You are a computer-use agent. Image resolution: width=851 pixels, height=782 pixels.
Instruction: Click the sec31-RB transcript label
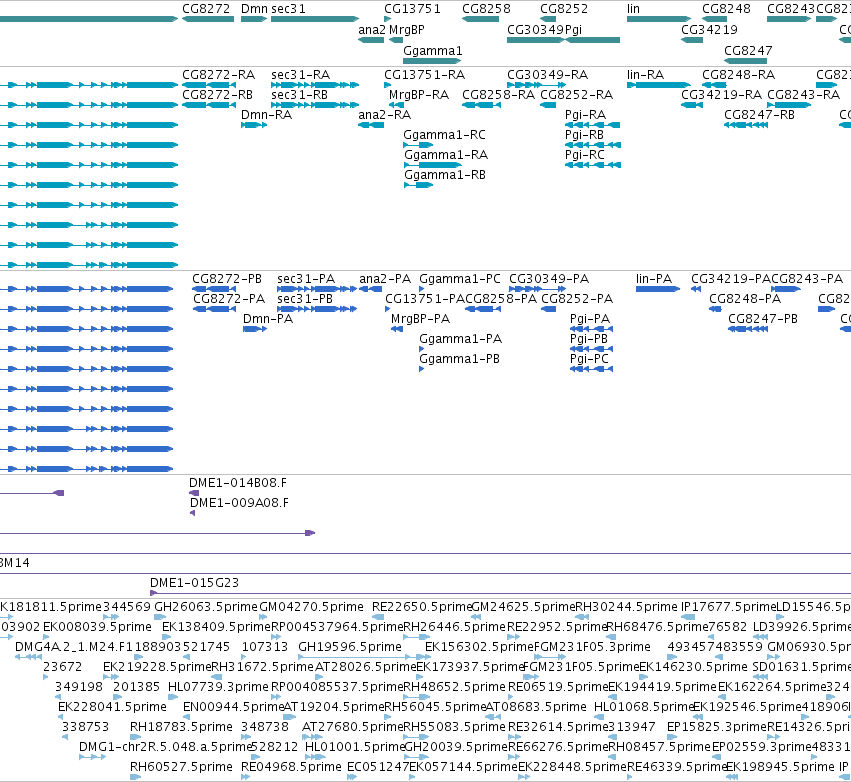(x=300, y=95)
